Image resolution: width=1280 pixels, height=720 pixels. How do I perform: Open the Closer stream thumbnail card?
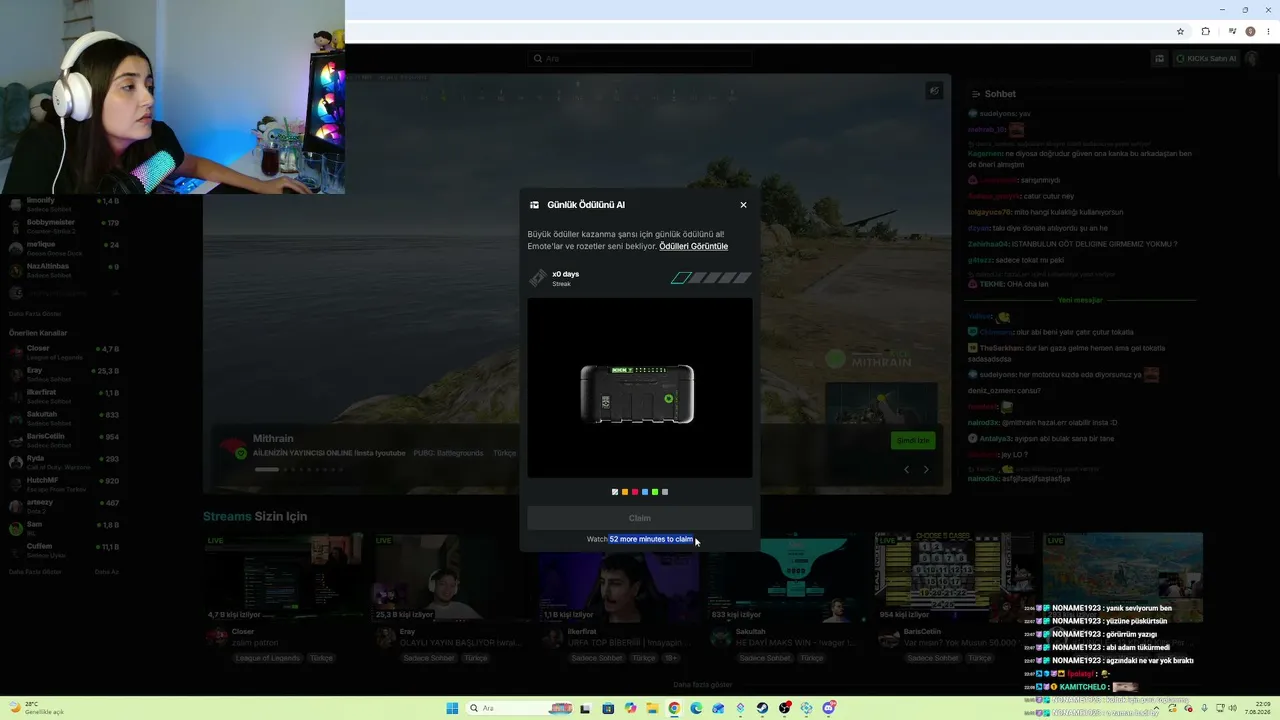pyautogui.click(x=284, y=579)
